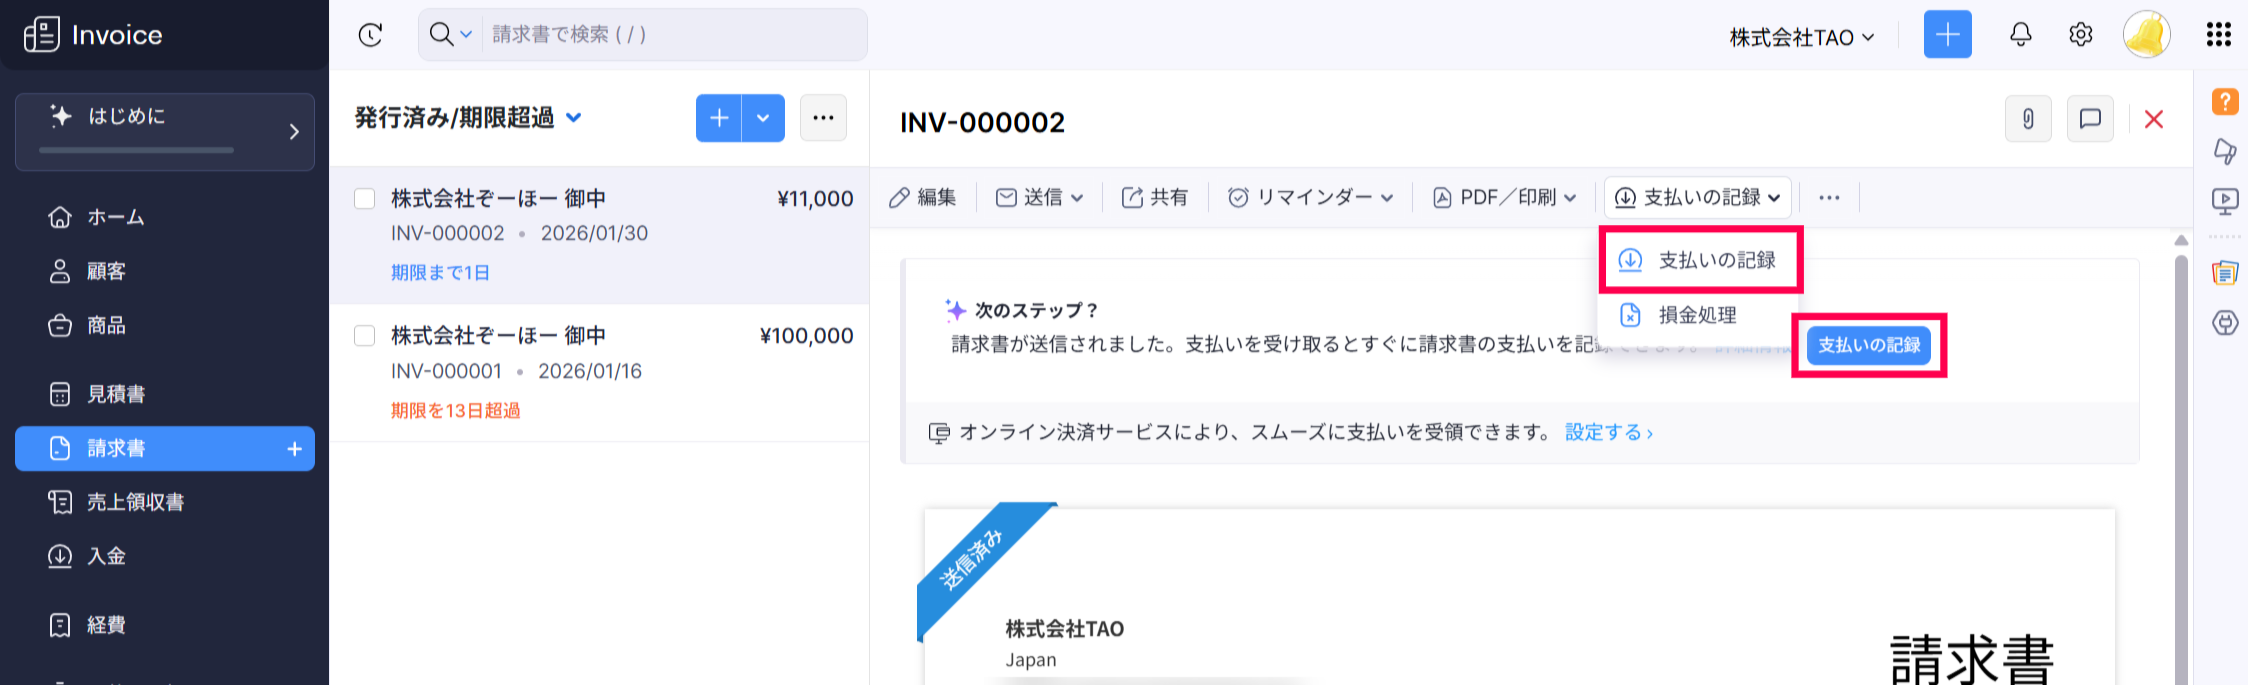Open the apps grid launcher
Viewport: 2248px width, 685px height.
(x=2218, y=35)
